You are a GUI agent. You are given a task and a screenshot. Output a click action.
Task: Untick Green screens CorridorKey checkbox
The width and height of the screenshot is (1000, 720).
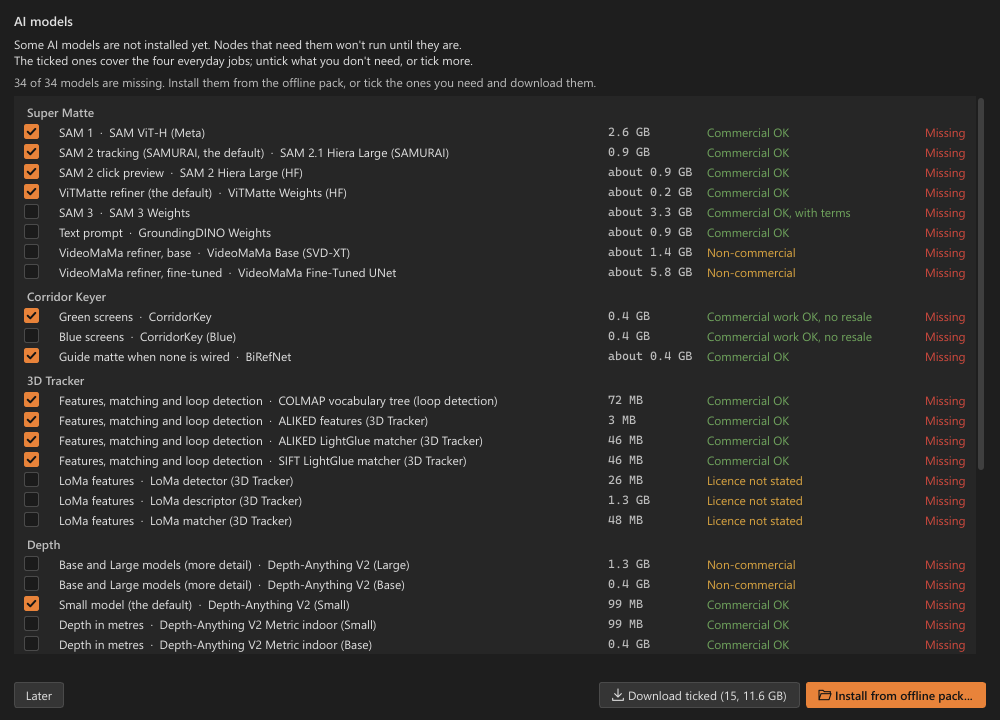(31, 316)
